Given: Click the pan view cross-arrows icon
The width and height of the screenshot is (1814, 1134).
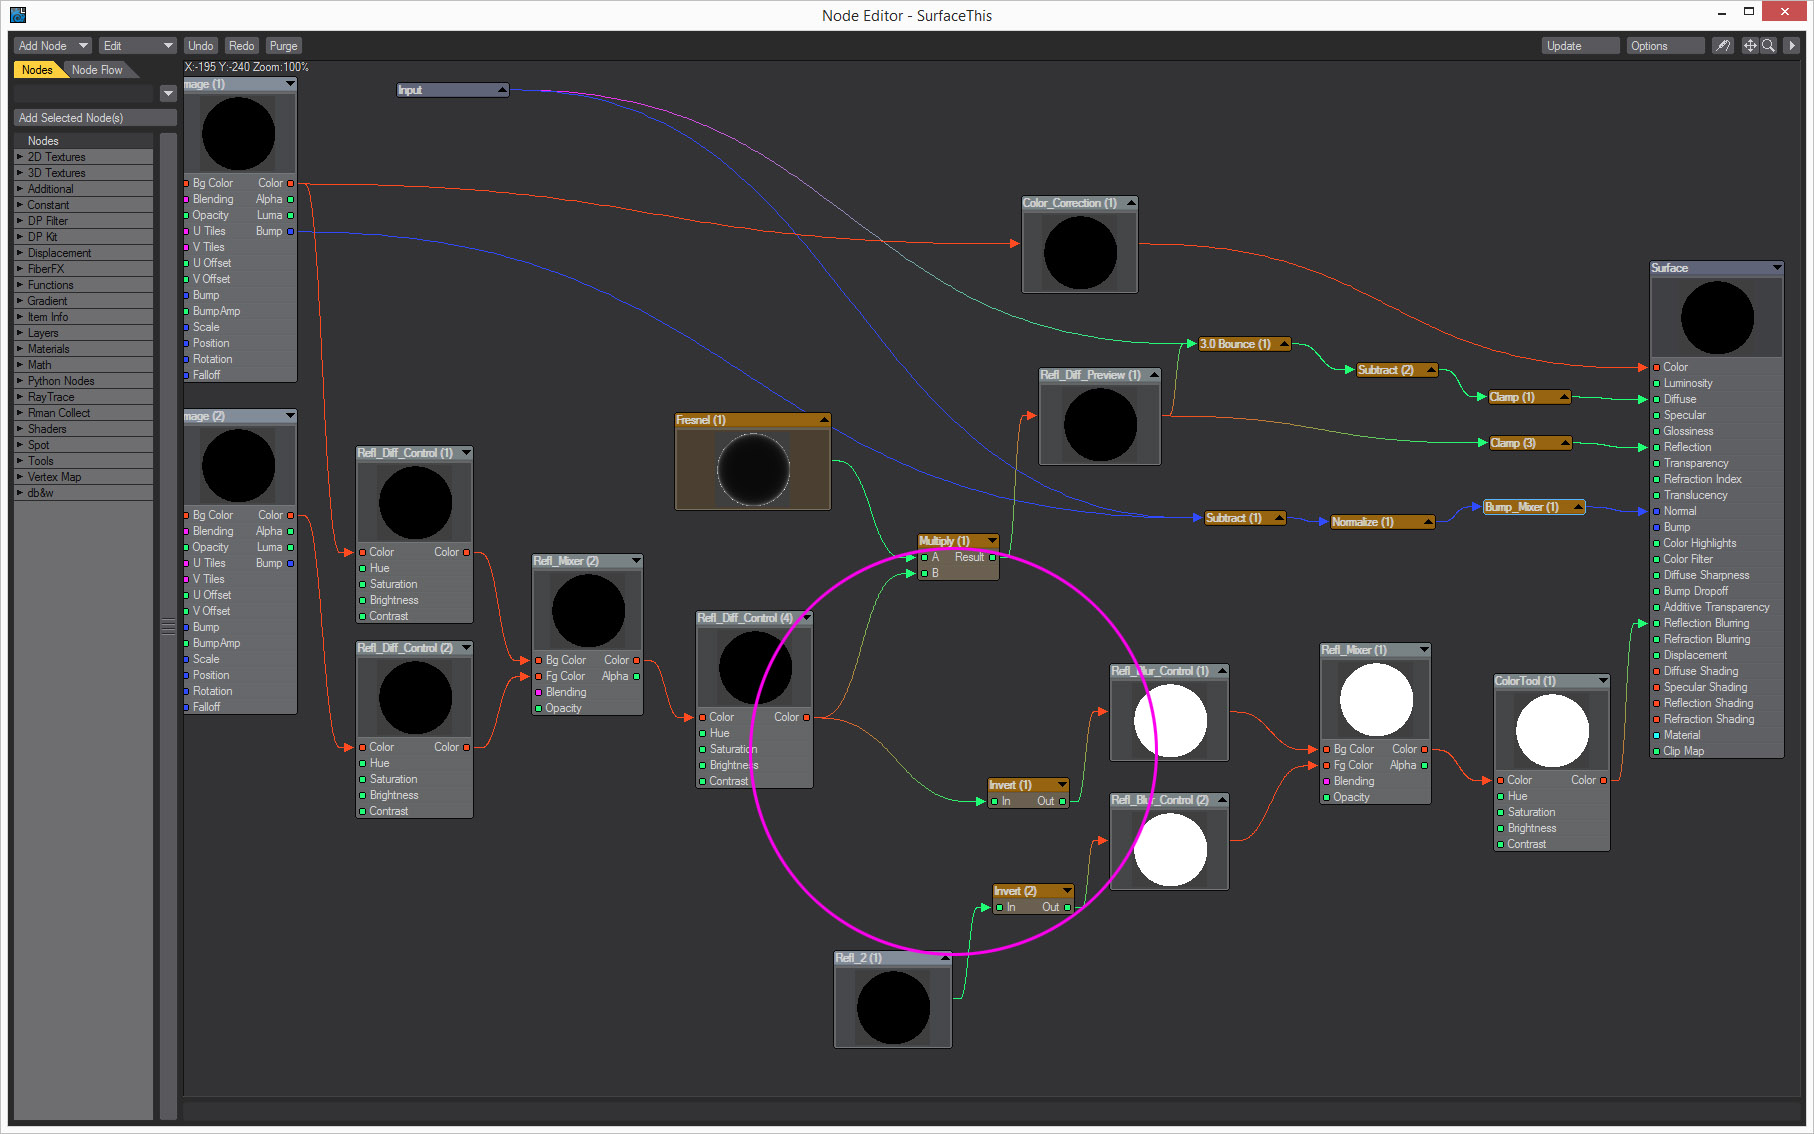Looking at the screenshot, I should (1750, 46).
